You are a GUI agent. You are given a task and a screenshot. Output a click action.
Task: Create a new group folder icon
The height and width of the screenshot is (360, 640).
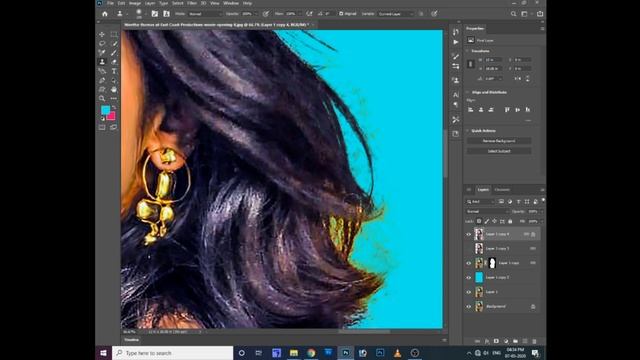[515, 341]
